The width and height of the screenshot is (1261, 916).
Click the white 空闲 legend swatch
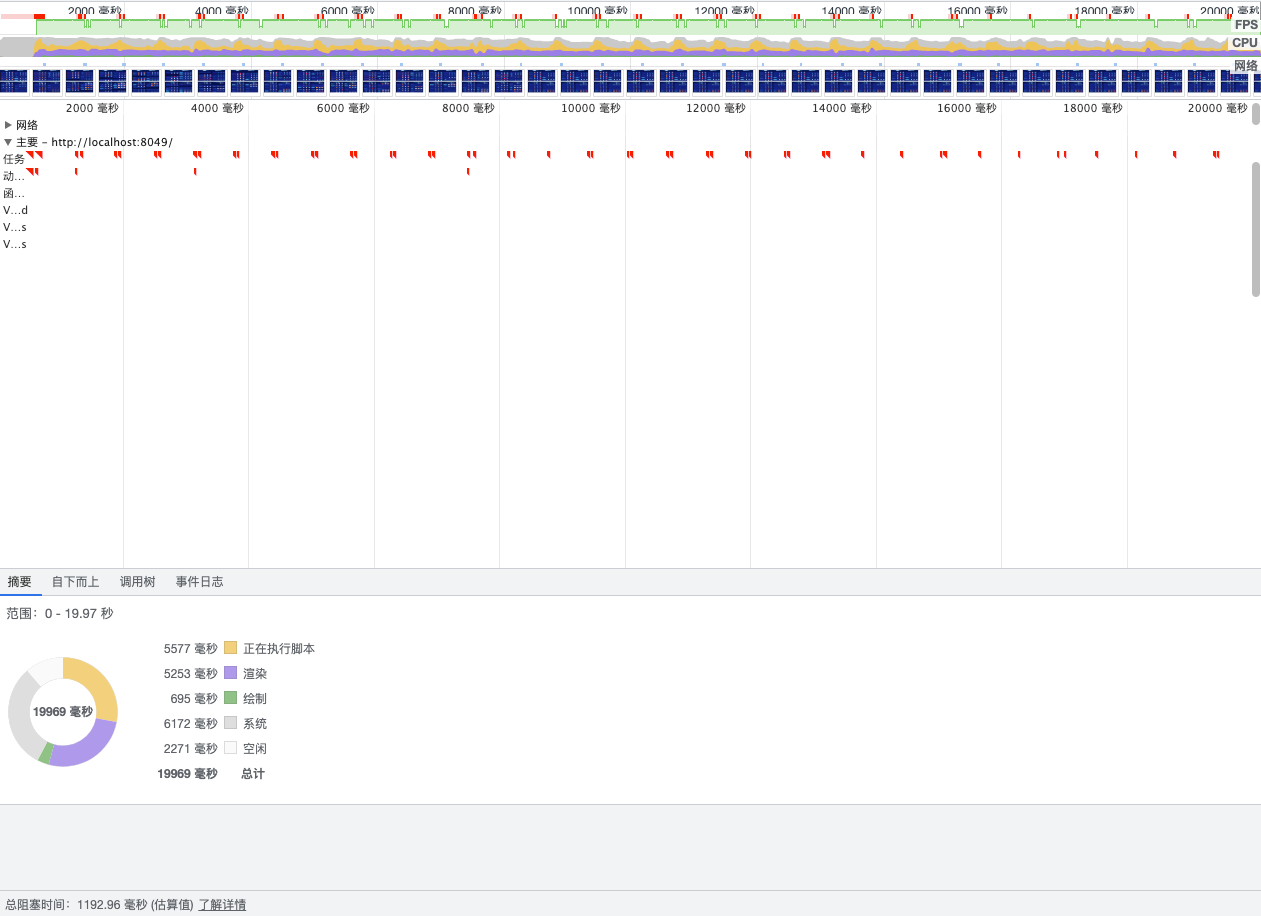pos(231,748)
